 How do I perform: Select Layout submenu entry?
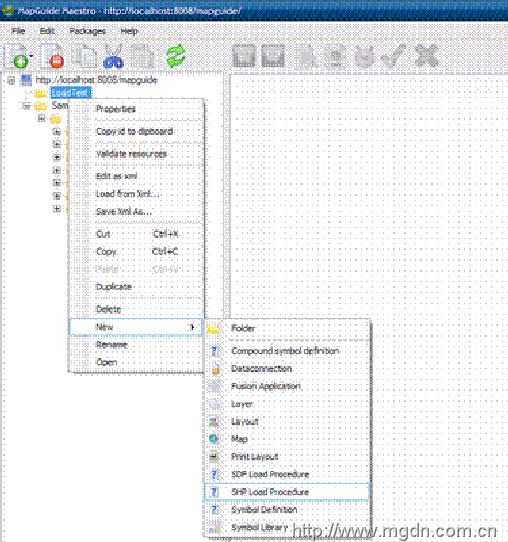[288, 421]
